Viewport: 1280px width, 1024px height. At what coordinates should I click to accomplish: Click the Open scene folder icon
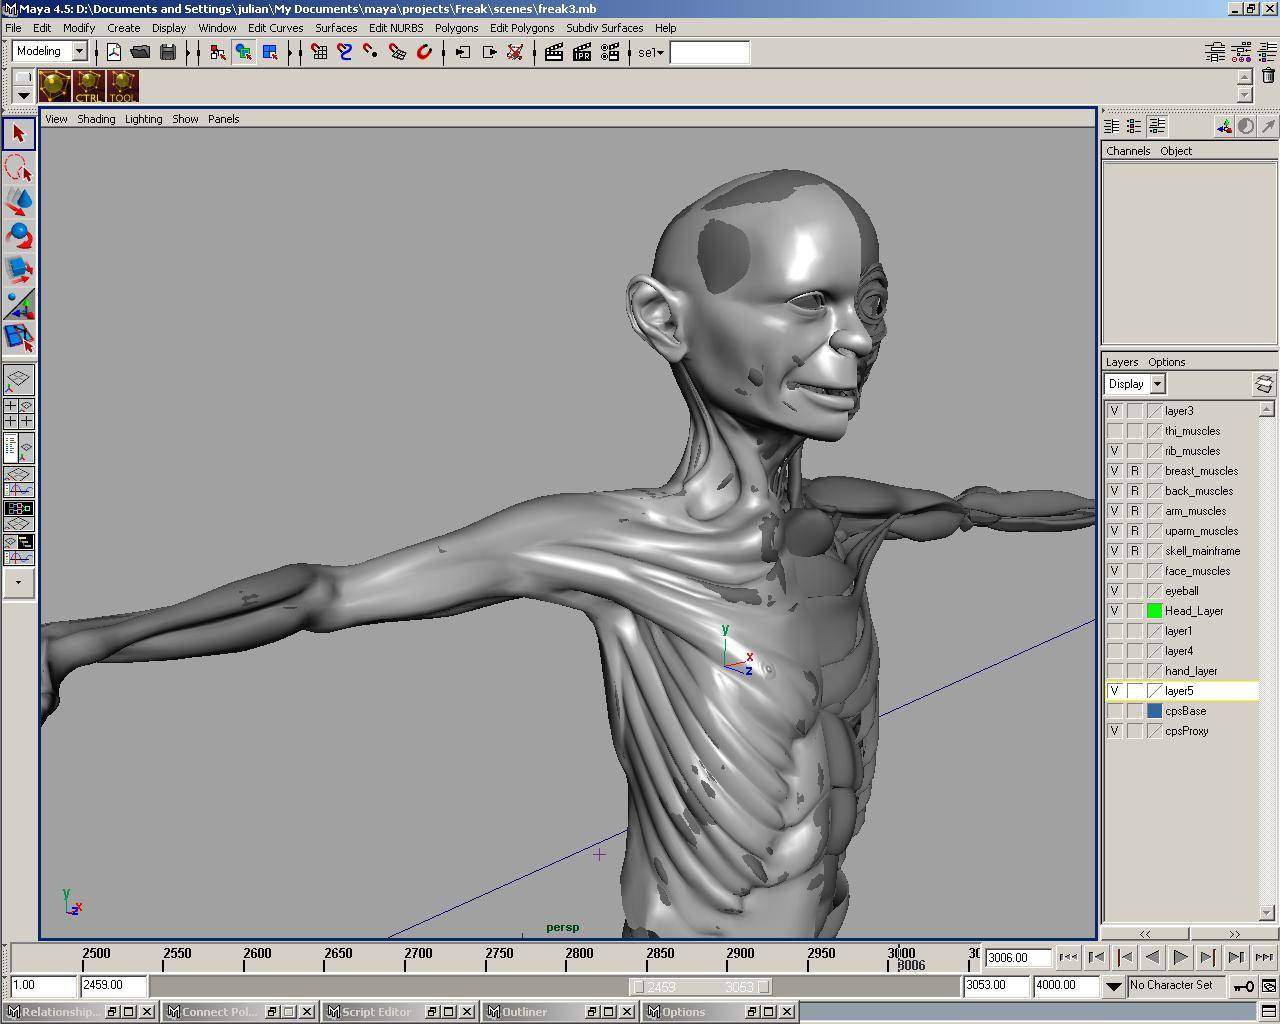point(140,52)
